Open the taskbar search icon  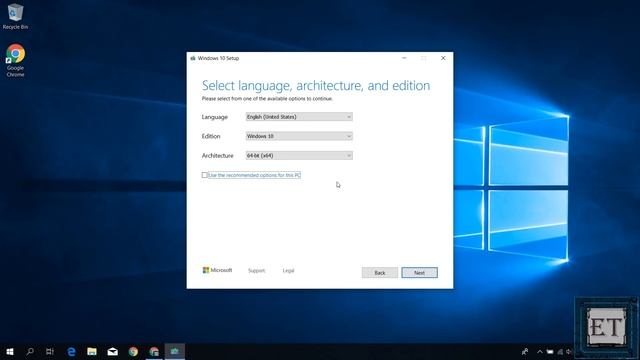(30, 351)
